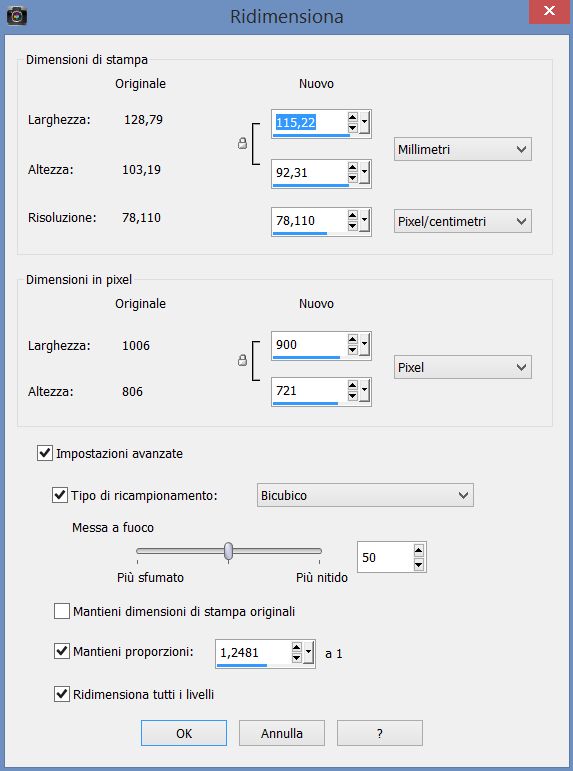Toggle Mantieni proporzioni checkbox
The width and height of the screenshot is (573, 771).
61,652
